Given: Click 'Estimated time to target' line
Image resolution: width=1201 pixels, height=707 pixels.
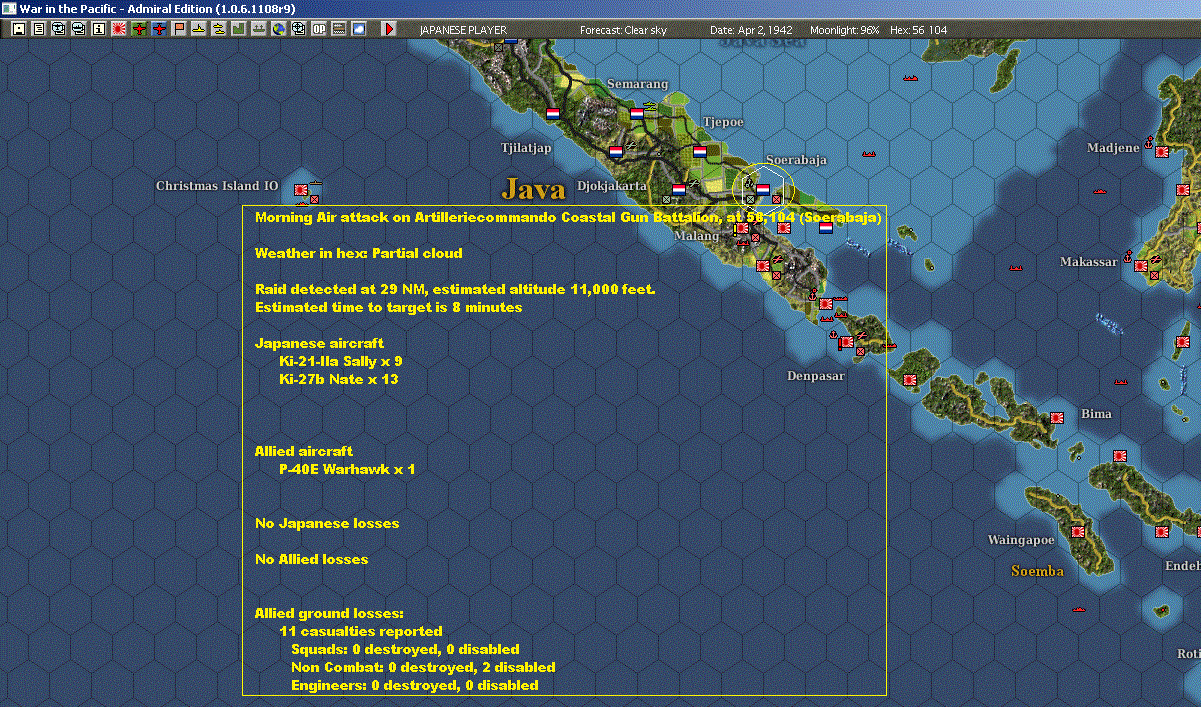Looking at the screenshot, I should tap(388, 307).
